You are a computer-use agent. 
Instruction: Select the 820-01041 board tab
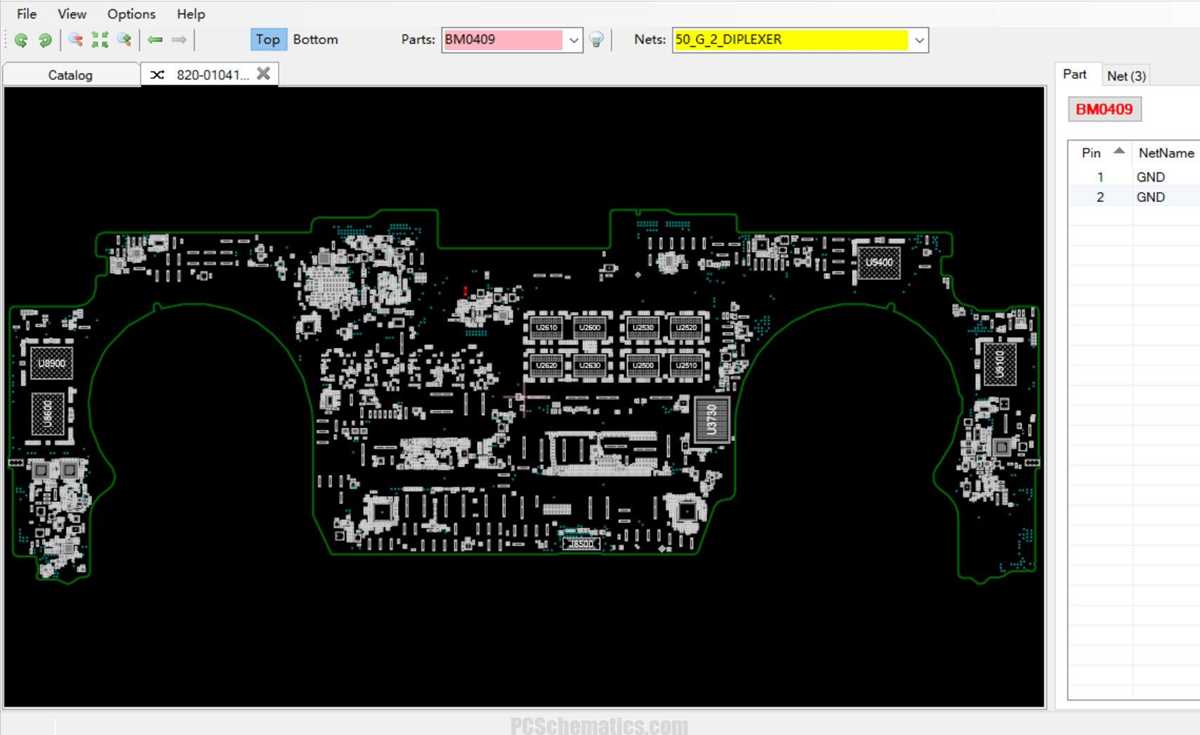209,74
